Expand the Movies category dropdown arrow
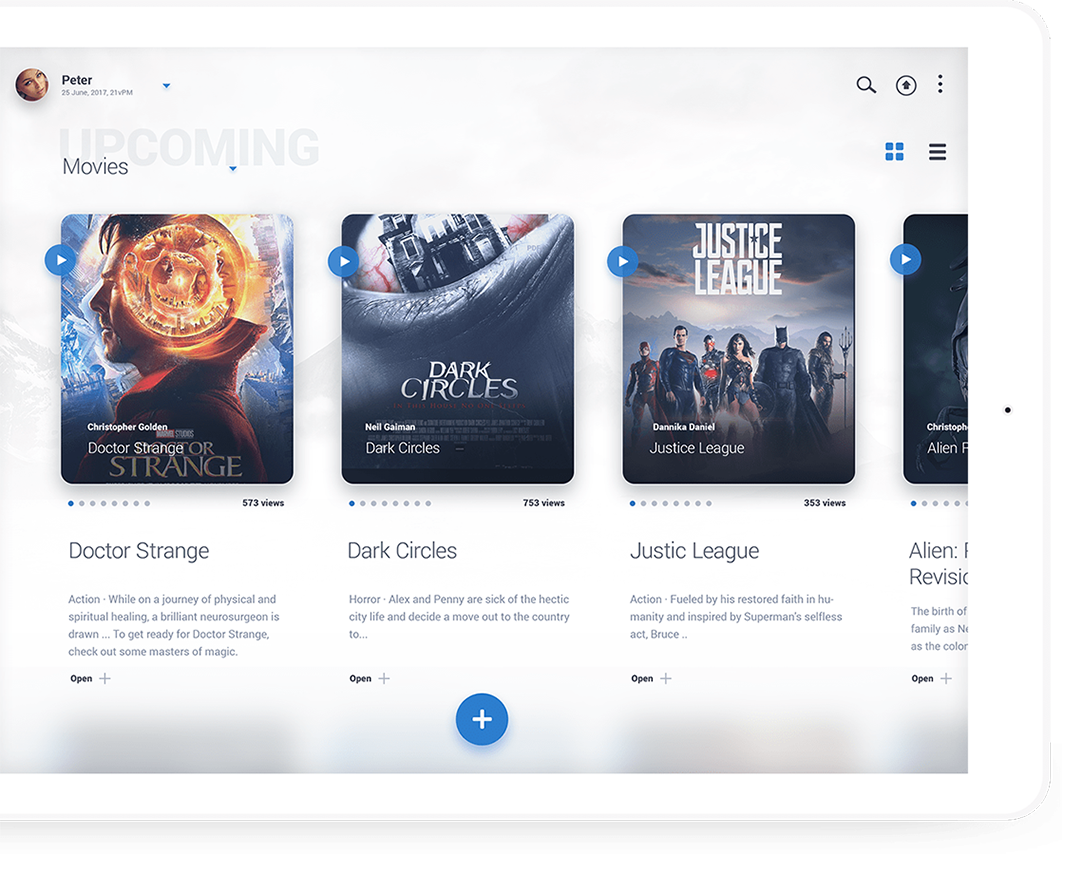This screenshot has height=874, width=1082. coord(233,168)
